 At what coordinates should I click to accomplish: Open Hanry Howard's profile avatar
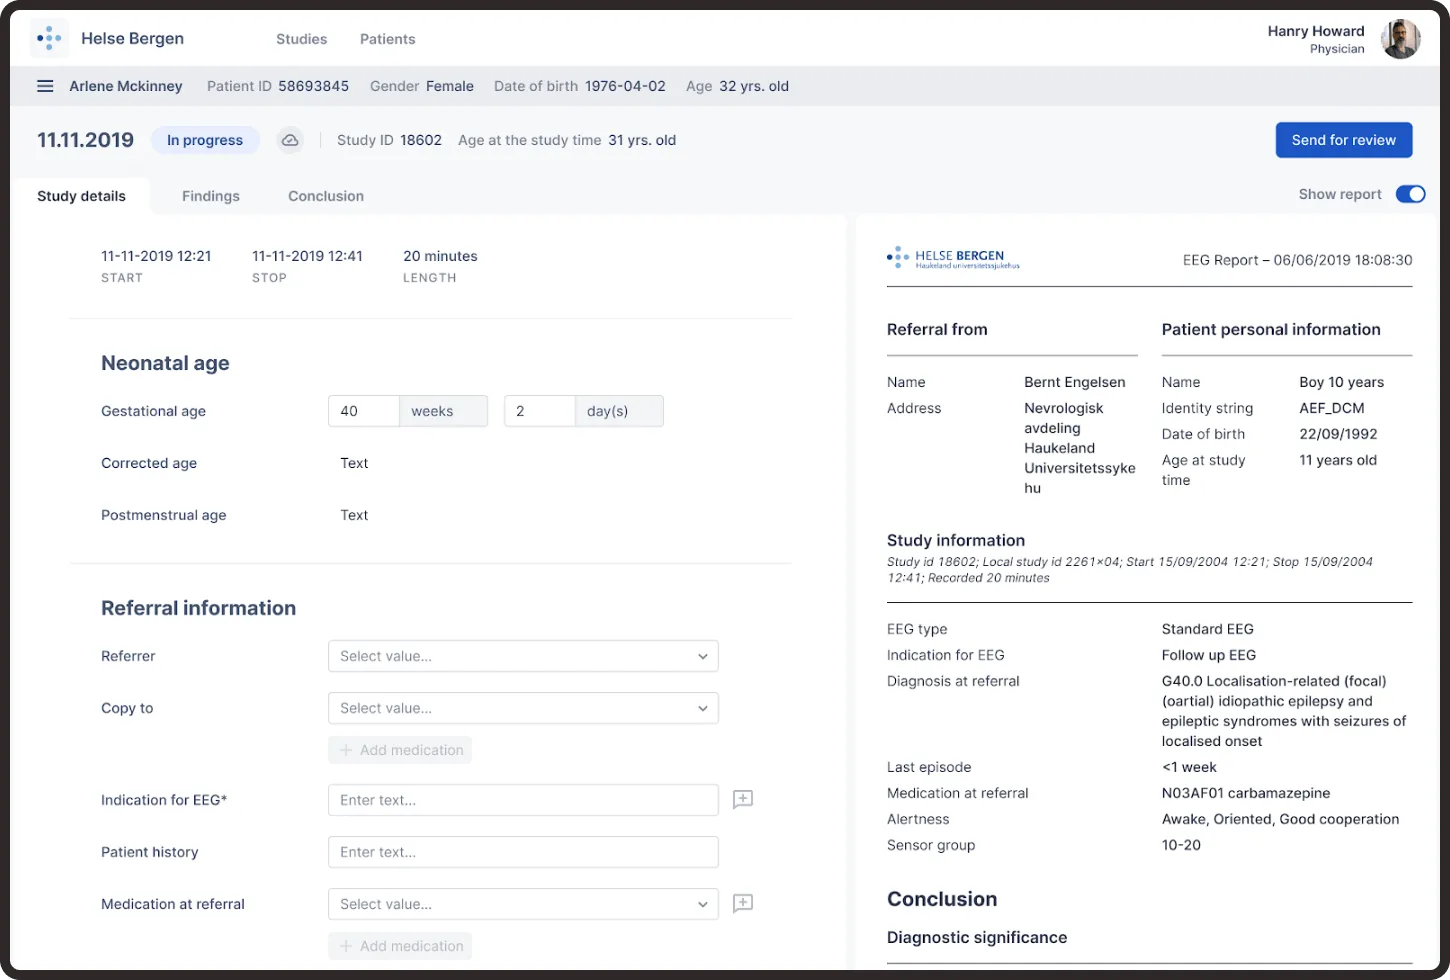click(x=1400, y=40)
